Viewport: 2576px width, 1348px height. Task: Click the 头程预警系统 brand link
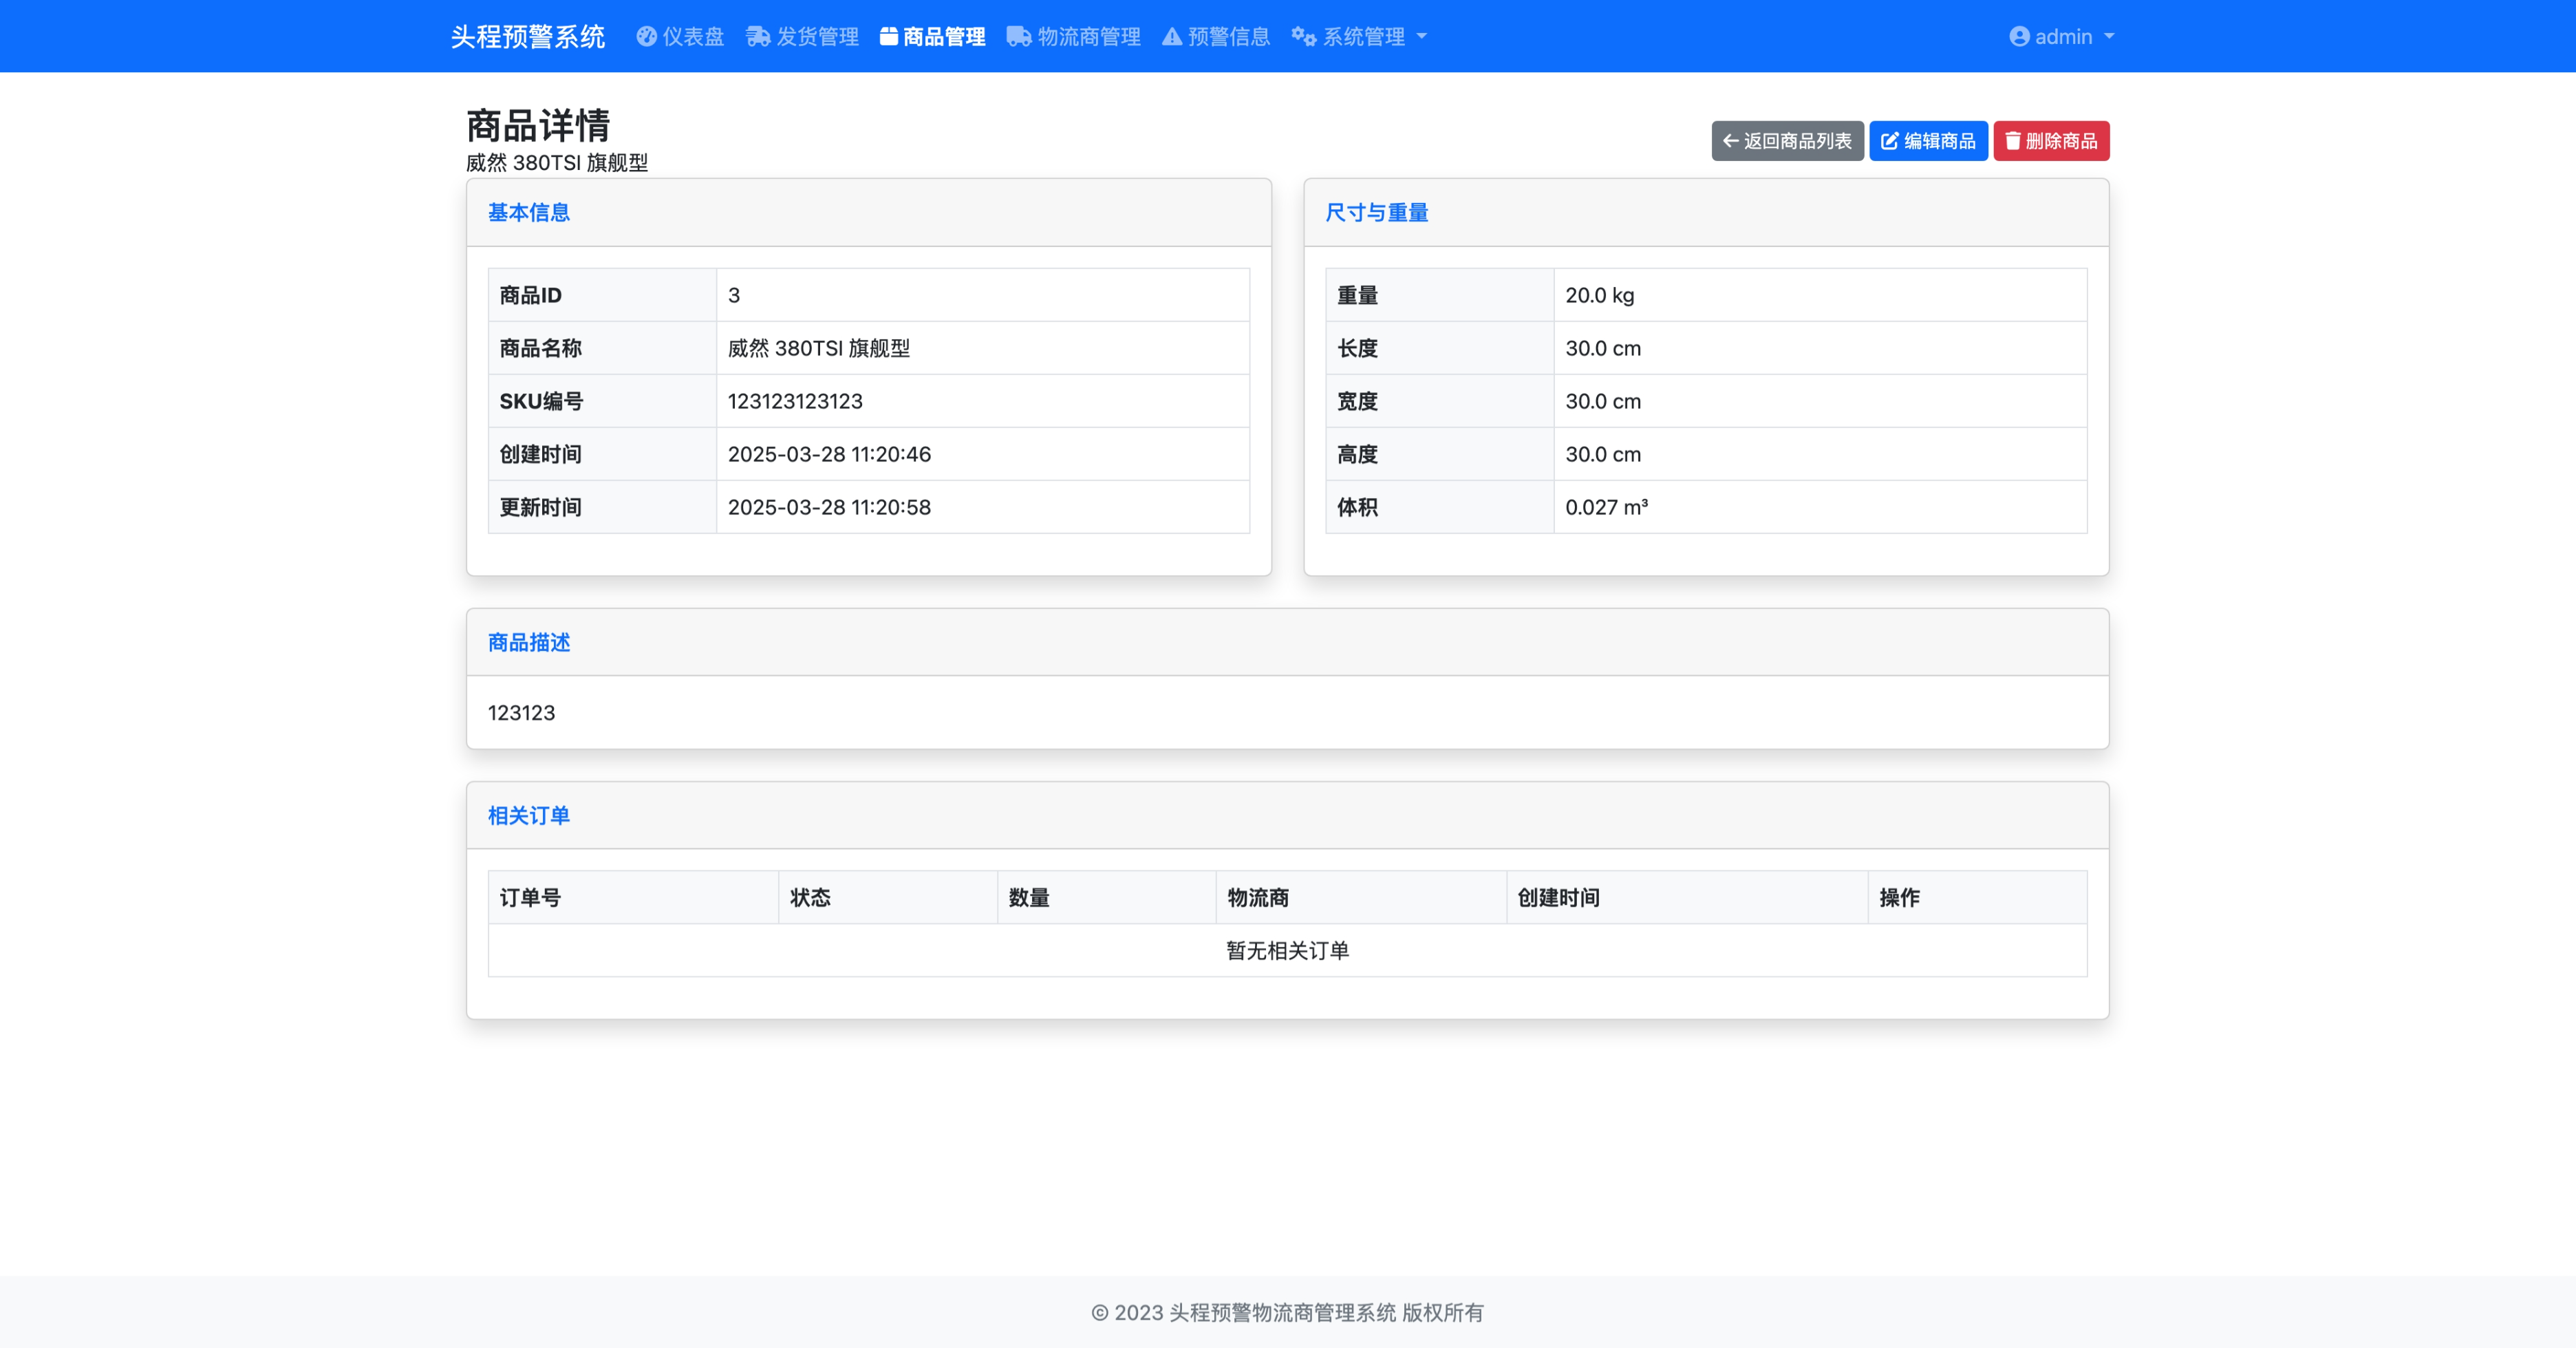coord(527,37)
